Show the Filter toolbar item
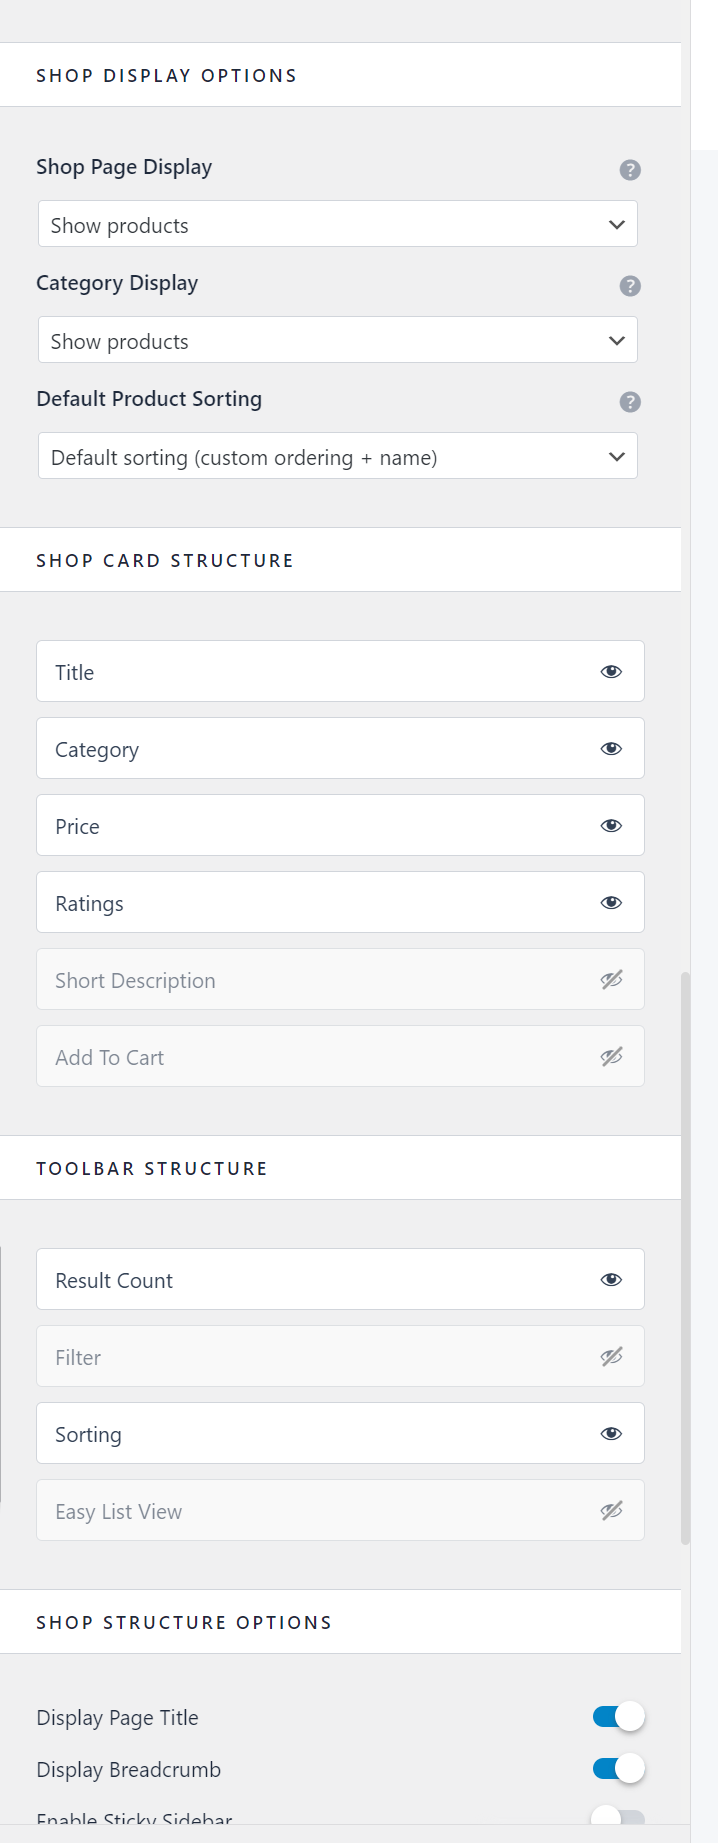 coord(611,1357)
